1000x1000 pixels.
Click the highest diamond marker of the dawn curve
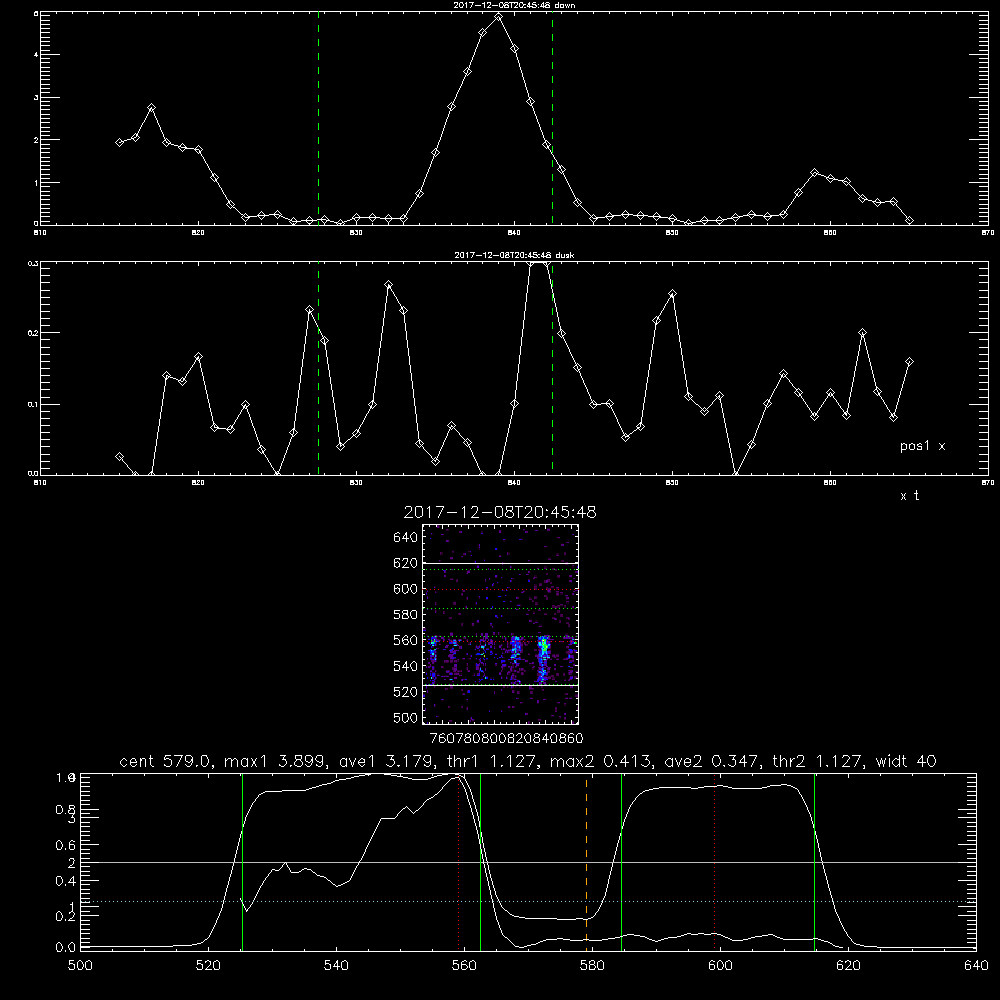coord(499,17)
